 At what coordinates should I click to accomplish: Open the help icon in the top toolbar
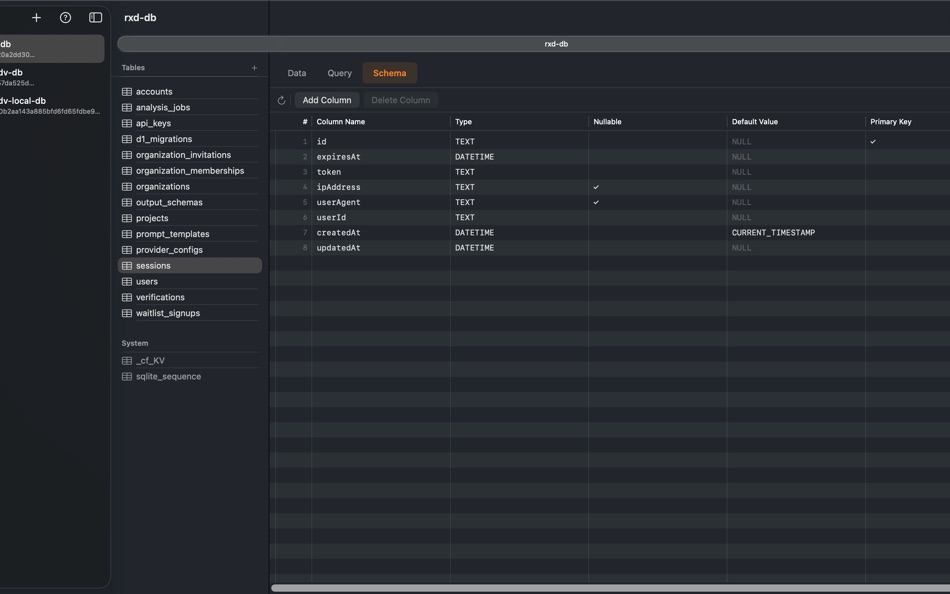click(66, 17)
